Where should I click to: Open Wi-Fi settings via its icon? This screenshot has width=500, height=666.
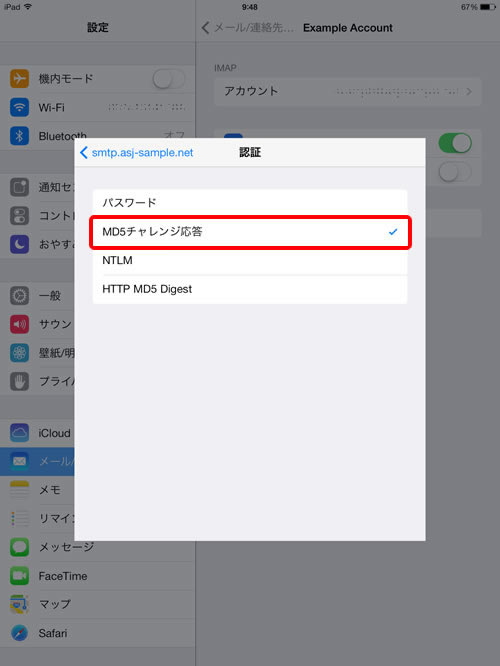pyautogui.click(x=20, y=107)
